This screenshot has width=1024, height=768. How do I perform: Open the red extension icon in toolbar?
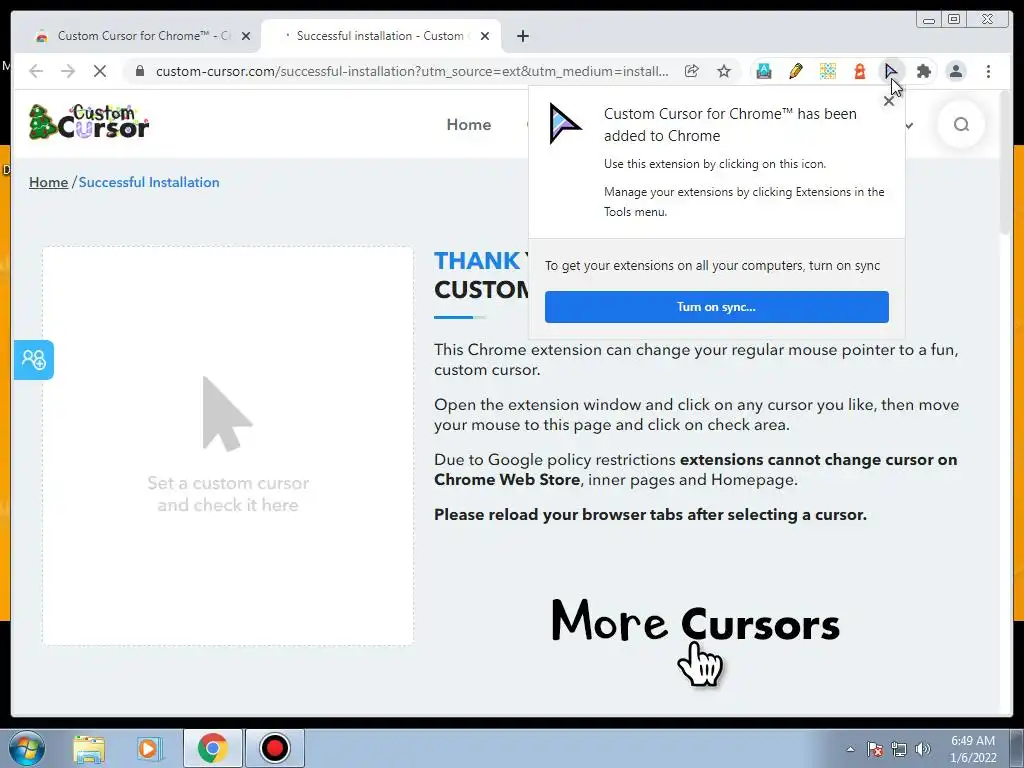pyautogui.click(x=859, y=71)
